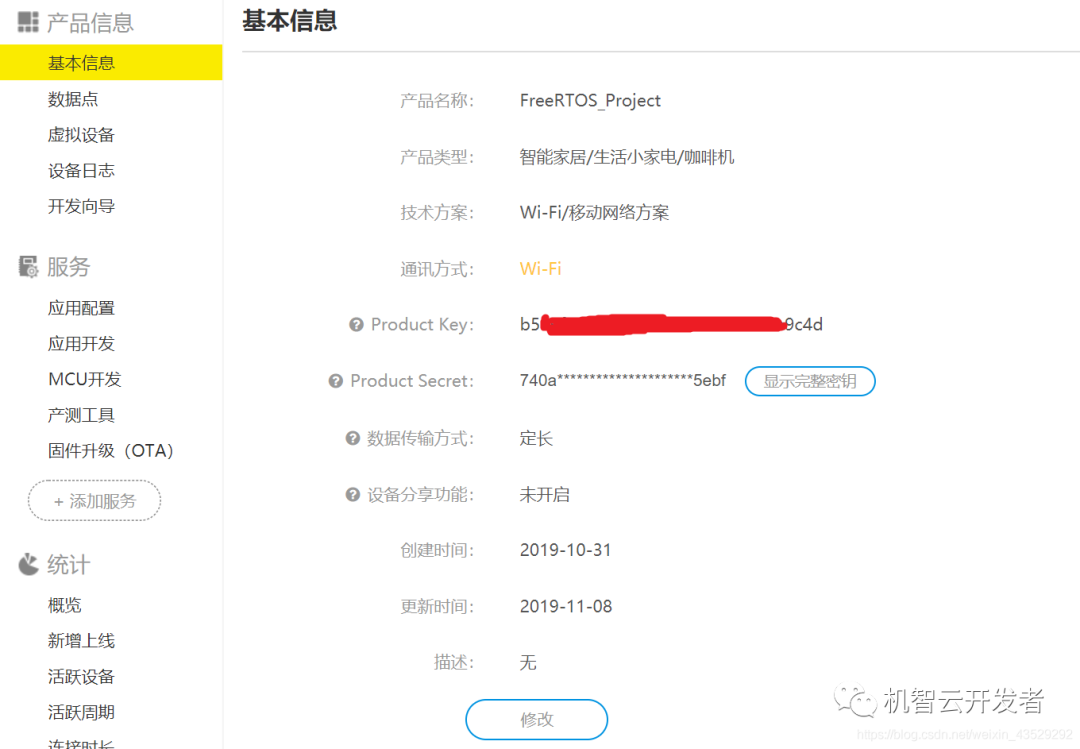This screenshot has width=1080, height=749.
Task: Click the 统计 pie-chart icon
Action: 27,564
